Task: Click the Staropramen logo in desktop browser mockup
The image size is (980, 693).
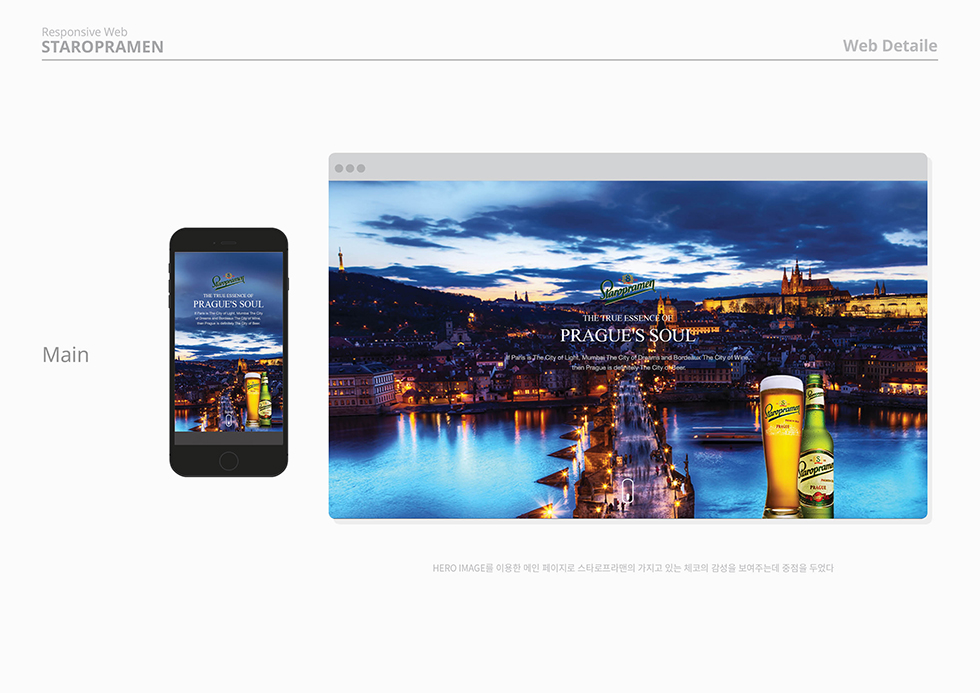Action: tap(627, 289)
